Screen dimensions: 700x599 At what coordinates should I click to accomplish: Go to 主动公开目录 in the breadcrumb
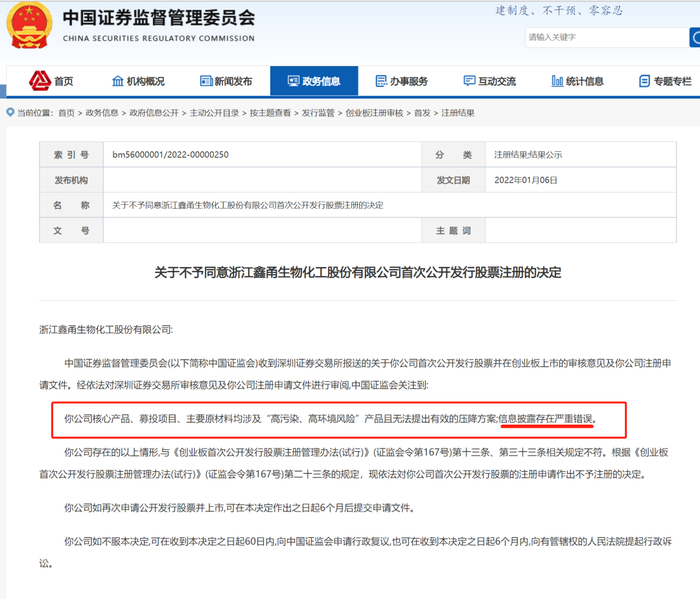(x=214, y=113)
